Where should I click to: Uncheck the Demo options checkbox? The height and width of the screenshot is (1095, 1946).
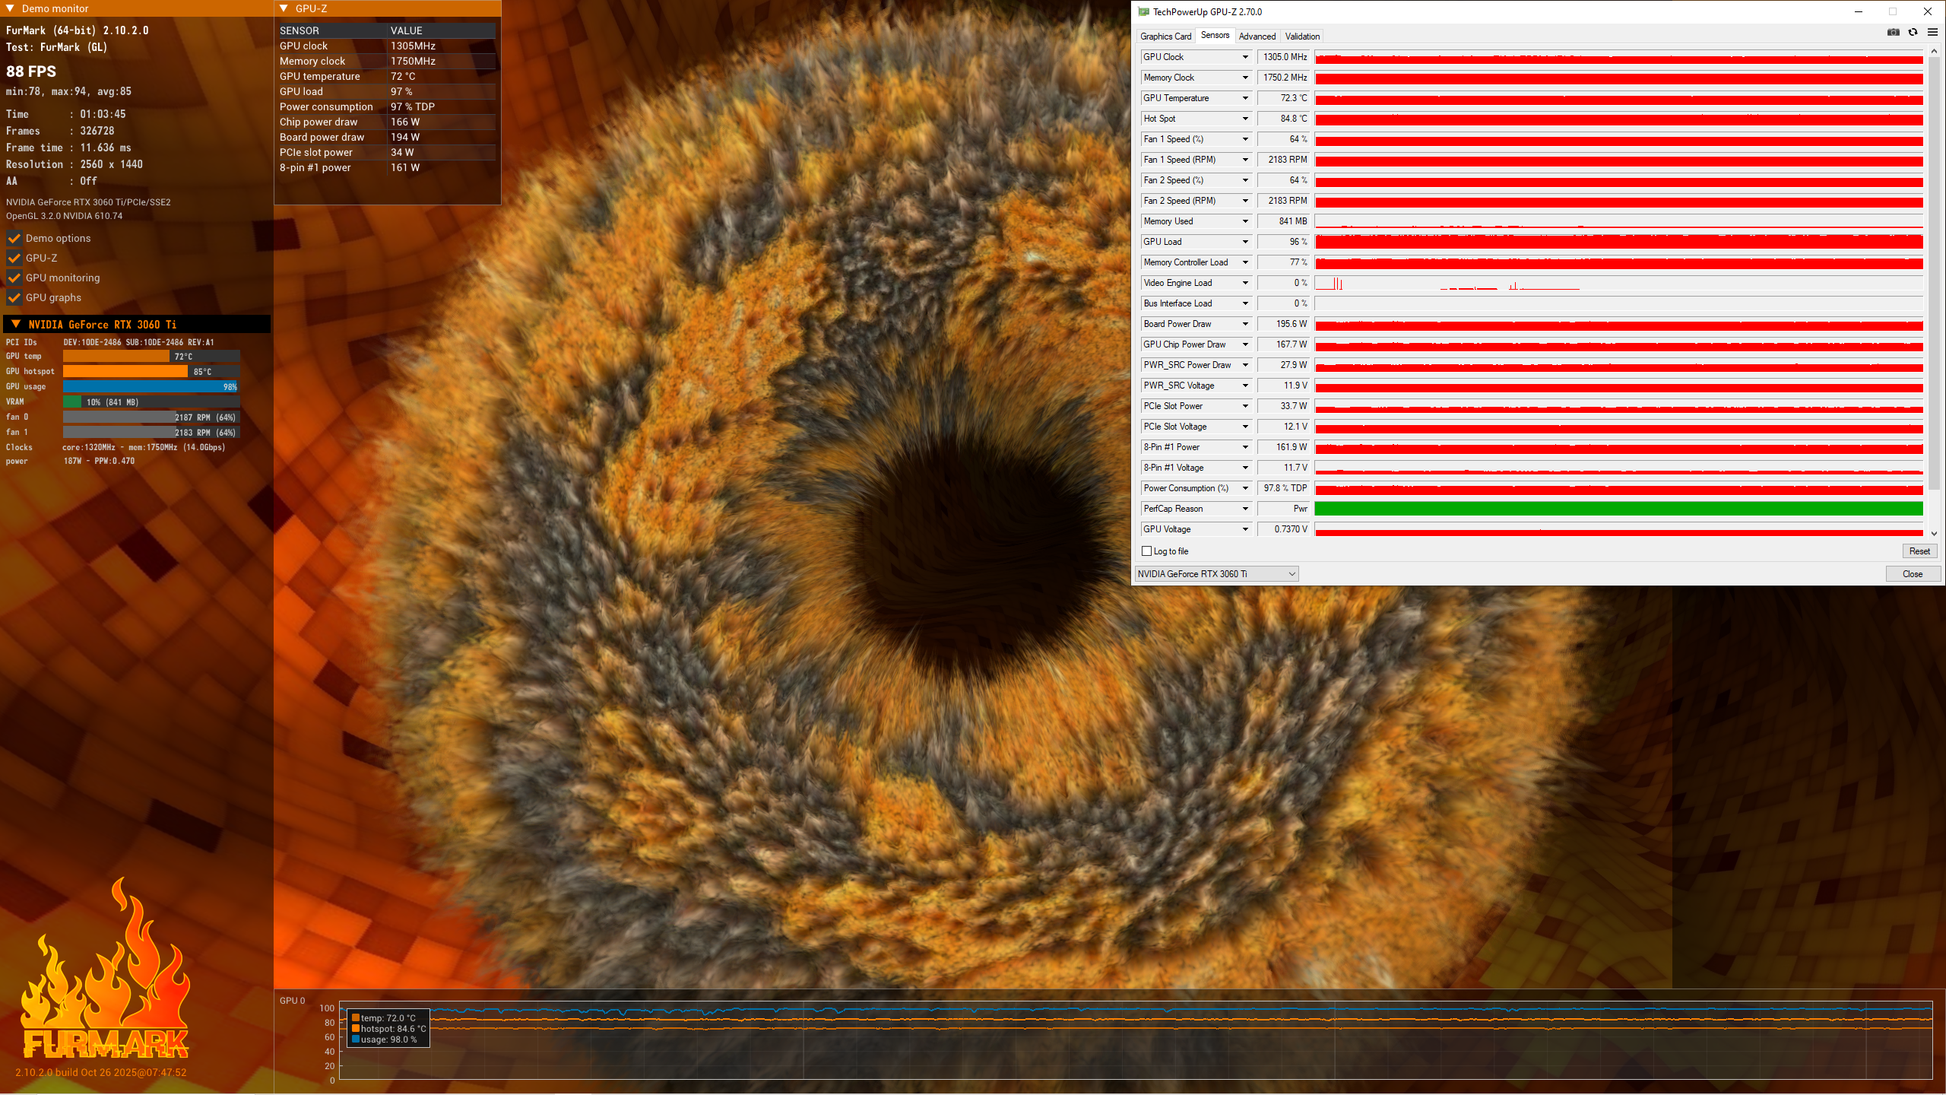pyautogui.click(x=14, y=238)
